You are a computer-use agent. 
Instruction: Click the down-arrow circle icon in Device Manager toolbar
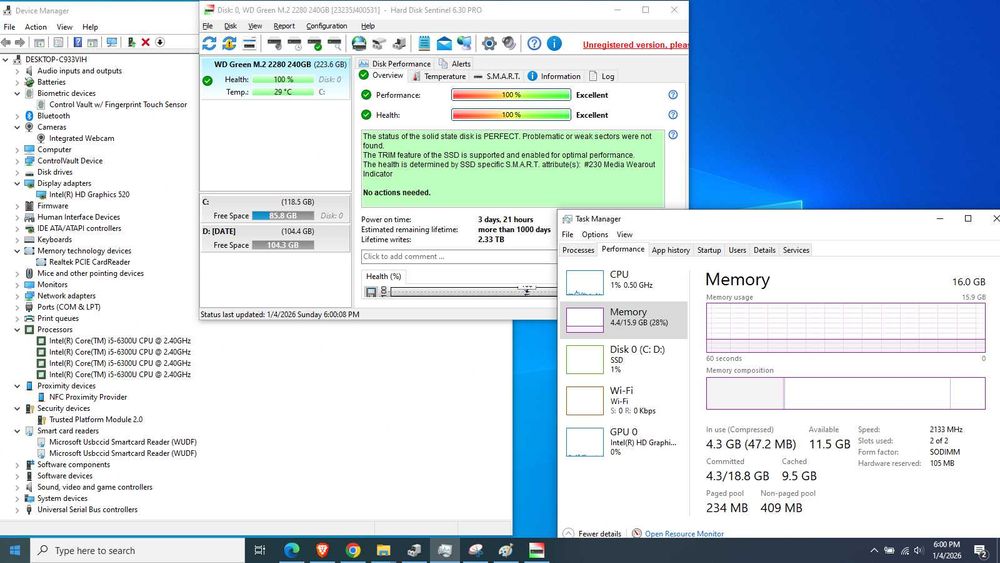160,42
